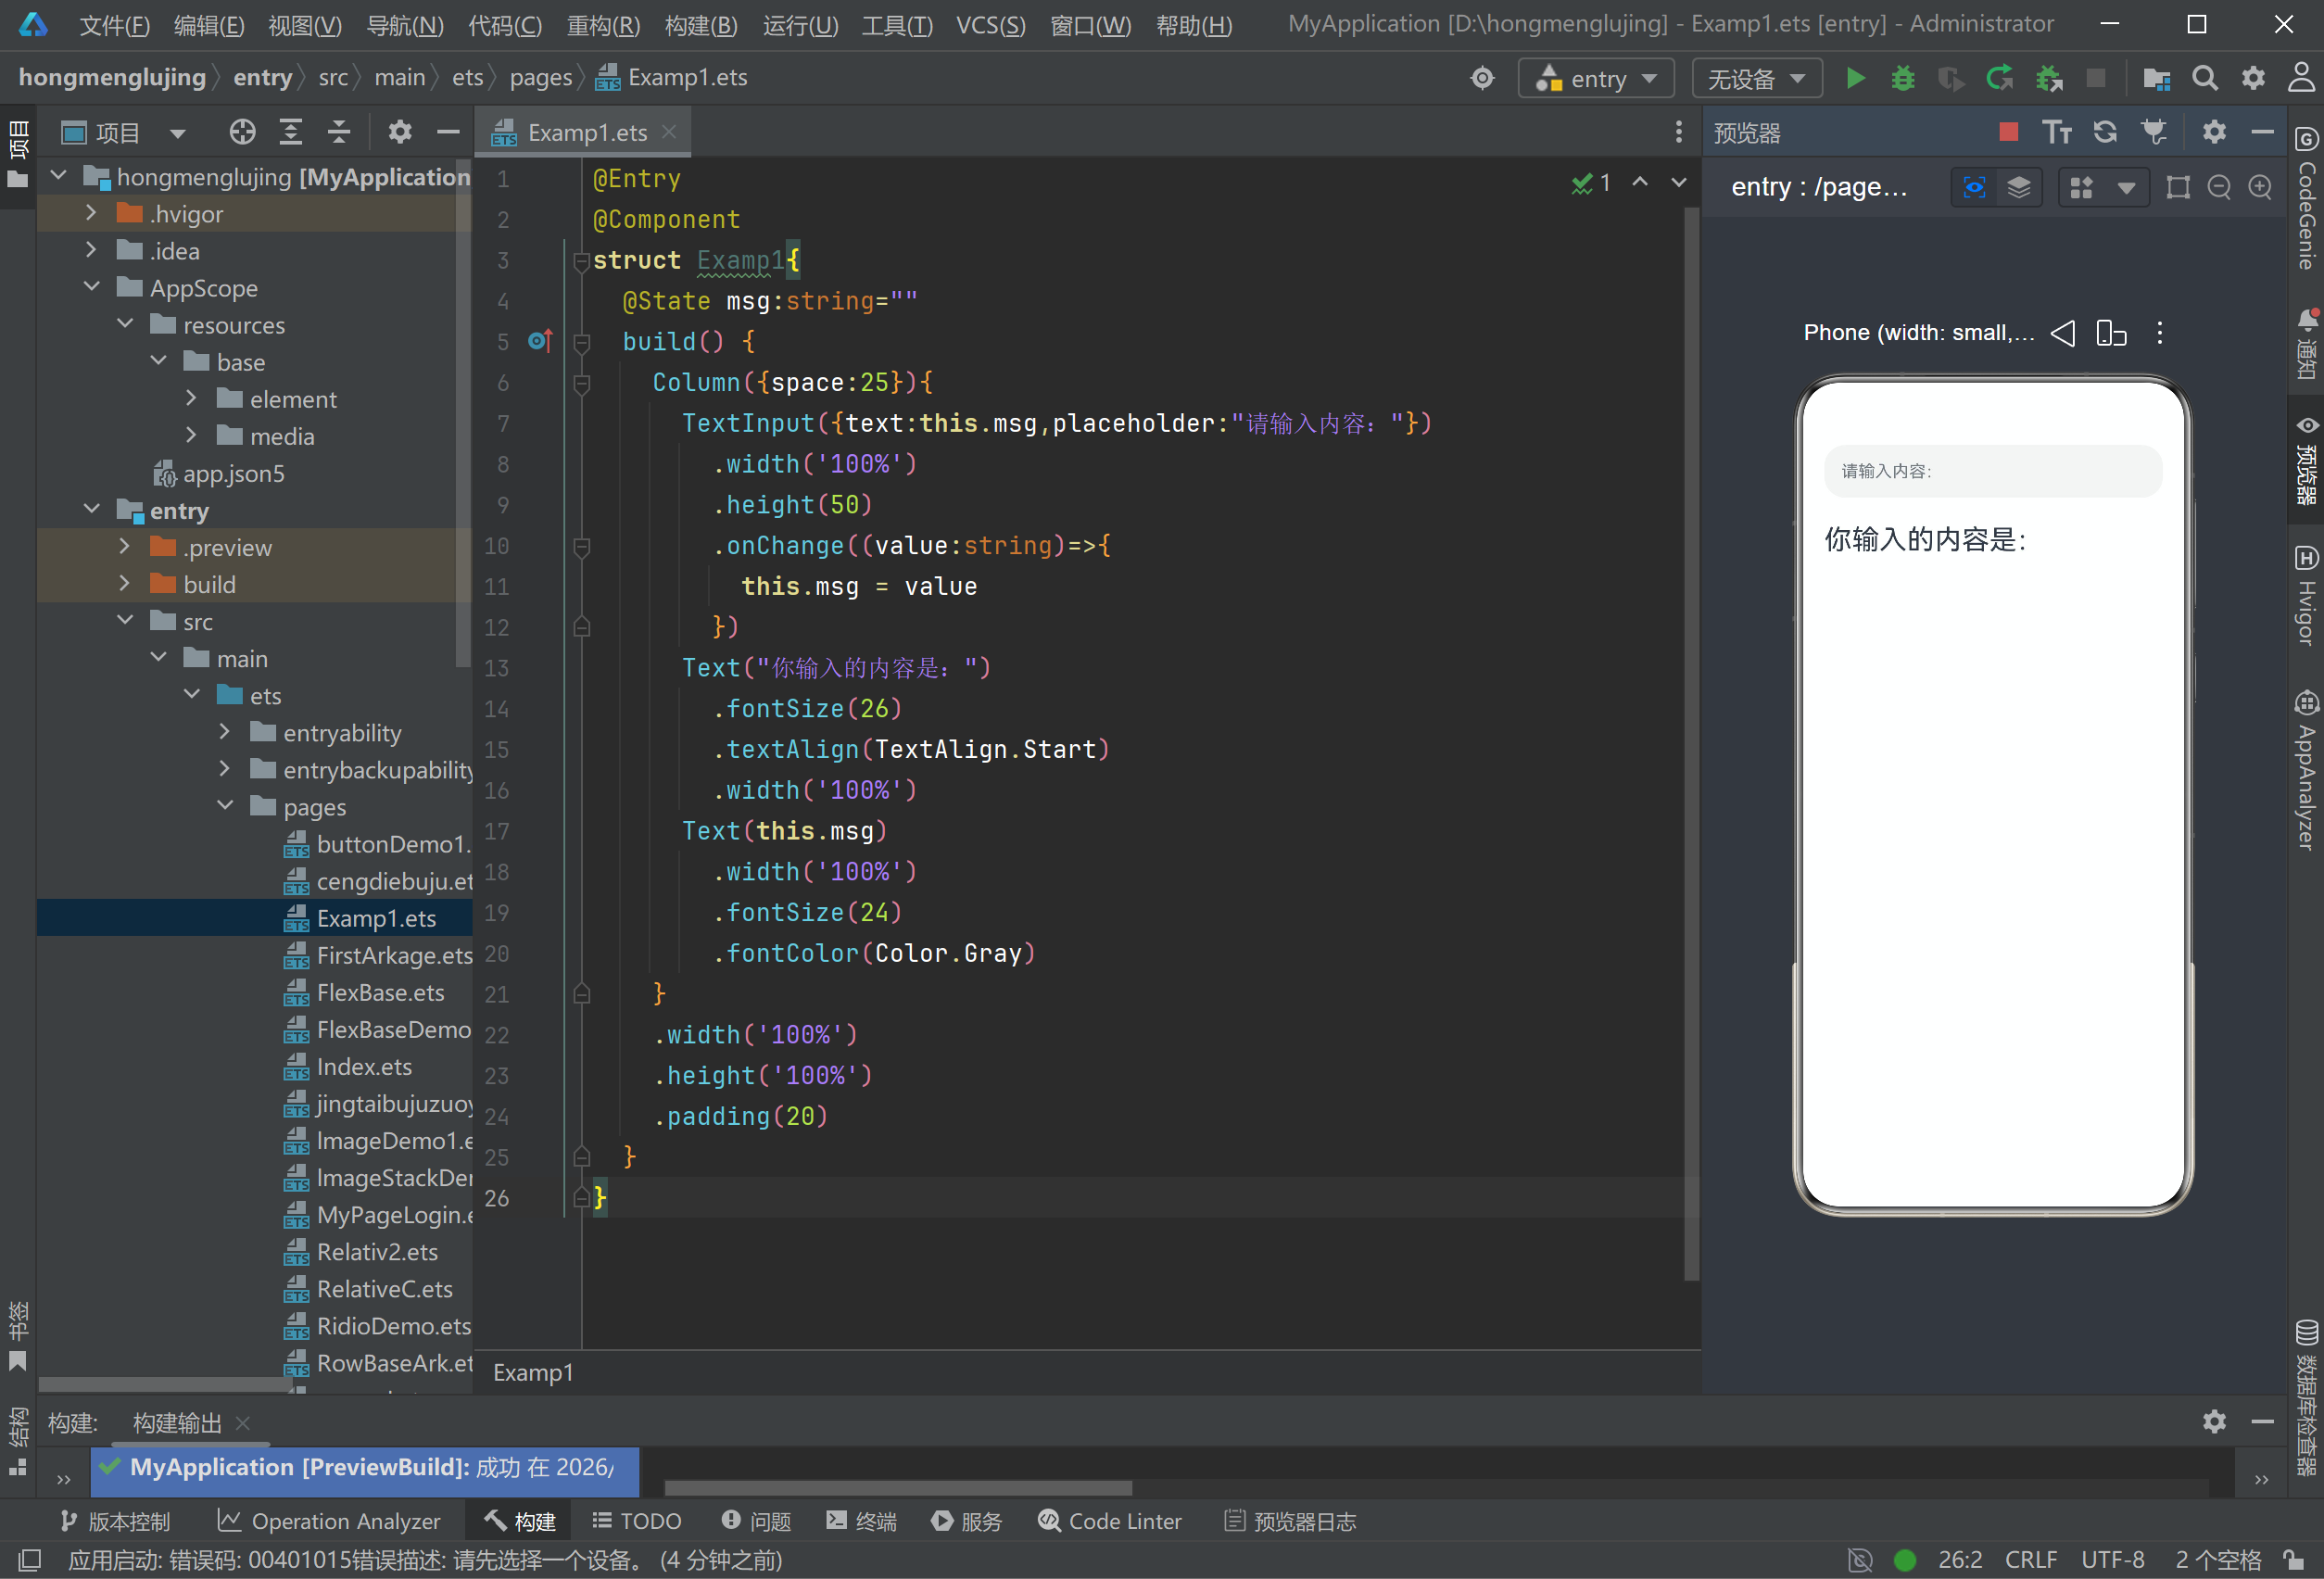2324x1579 pixels.
Task: Toggle the 预览器 side tab
Action: (x=2306, y=460)
